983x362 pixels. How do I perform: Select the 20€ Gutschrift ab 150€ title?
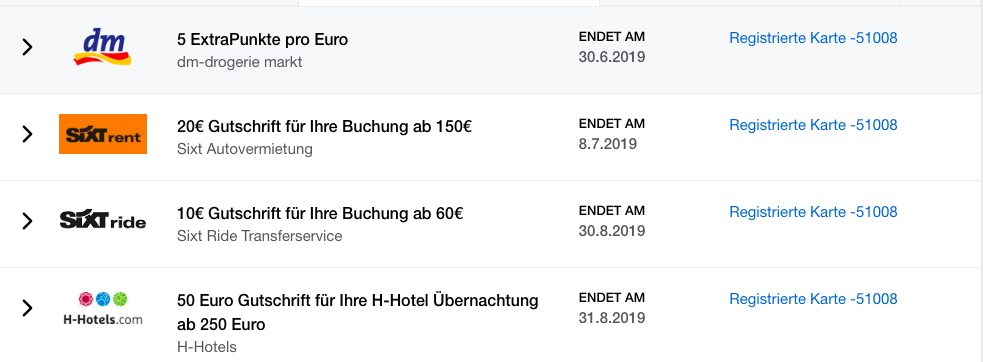click(325, 127)
